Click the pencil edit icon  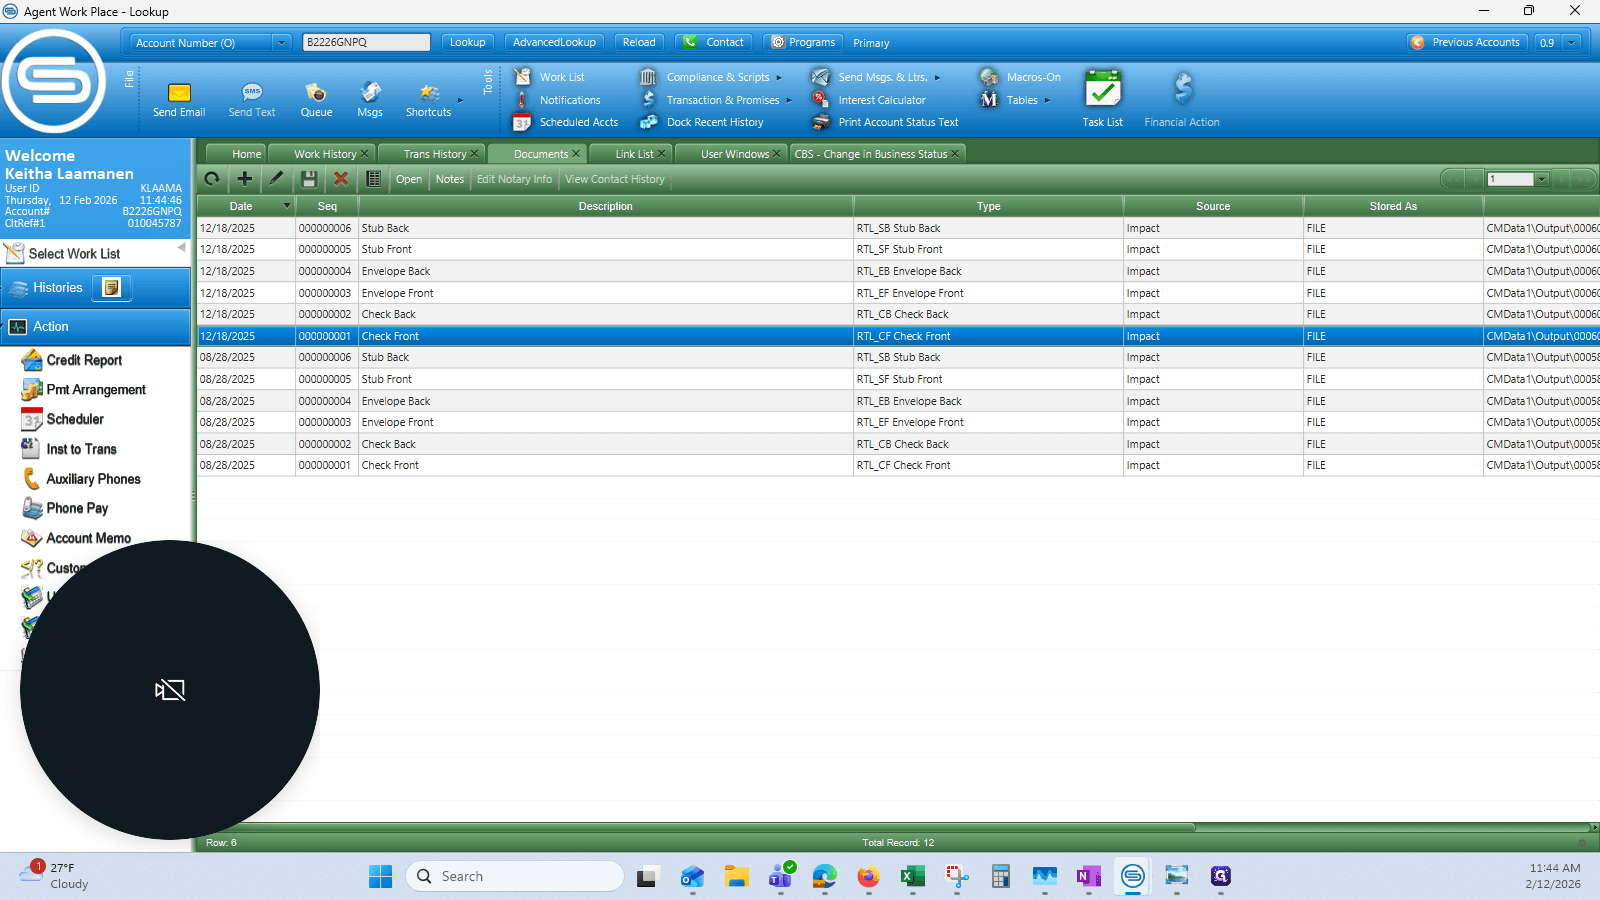(x=277, y=179)
